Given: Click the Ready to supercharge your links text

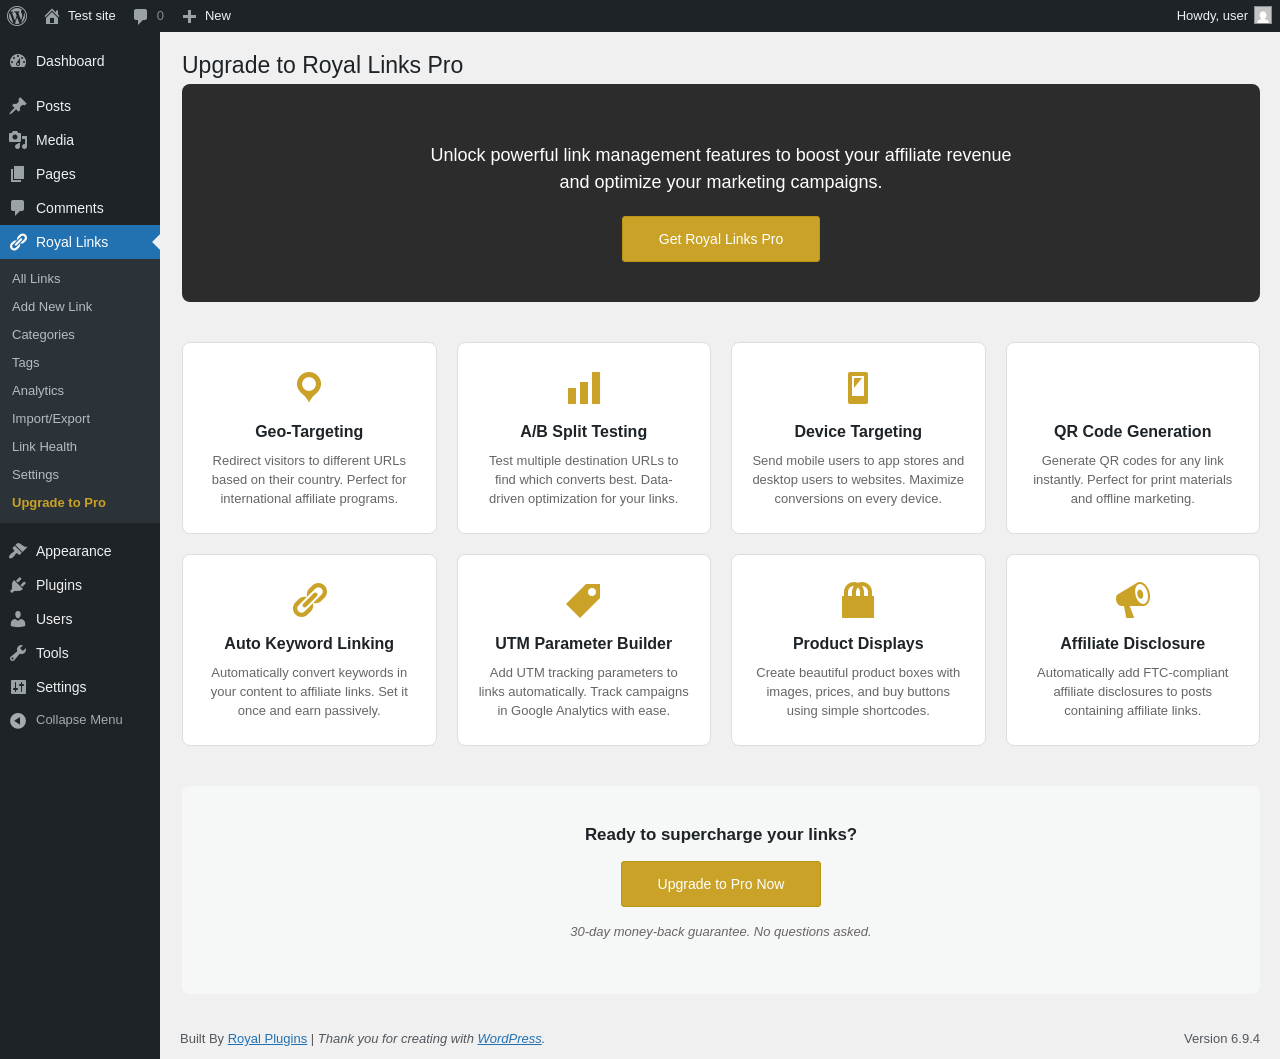Looking at the screenshot, I should click(721, 835).
